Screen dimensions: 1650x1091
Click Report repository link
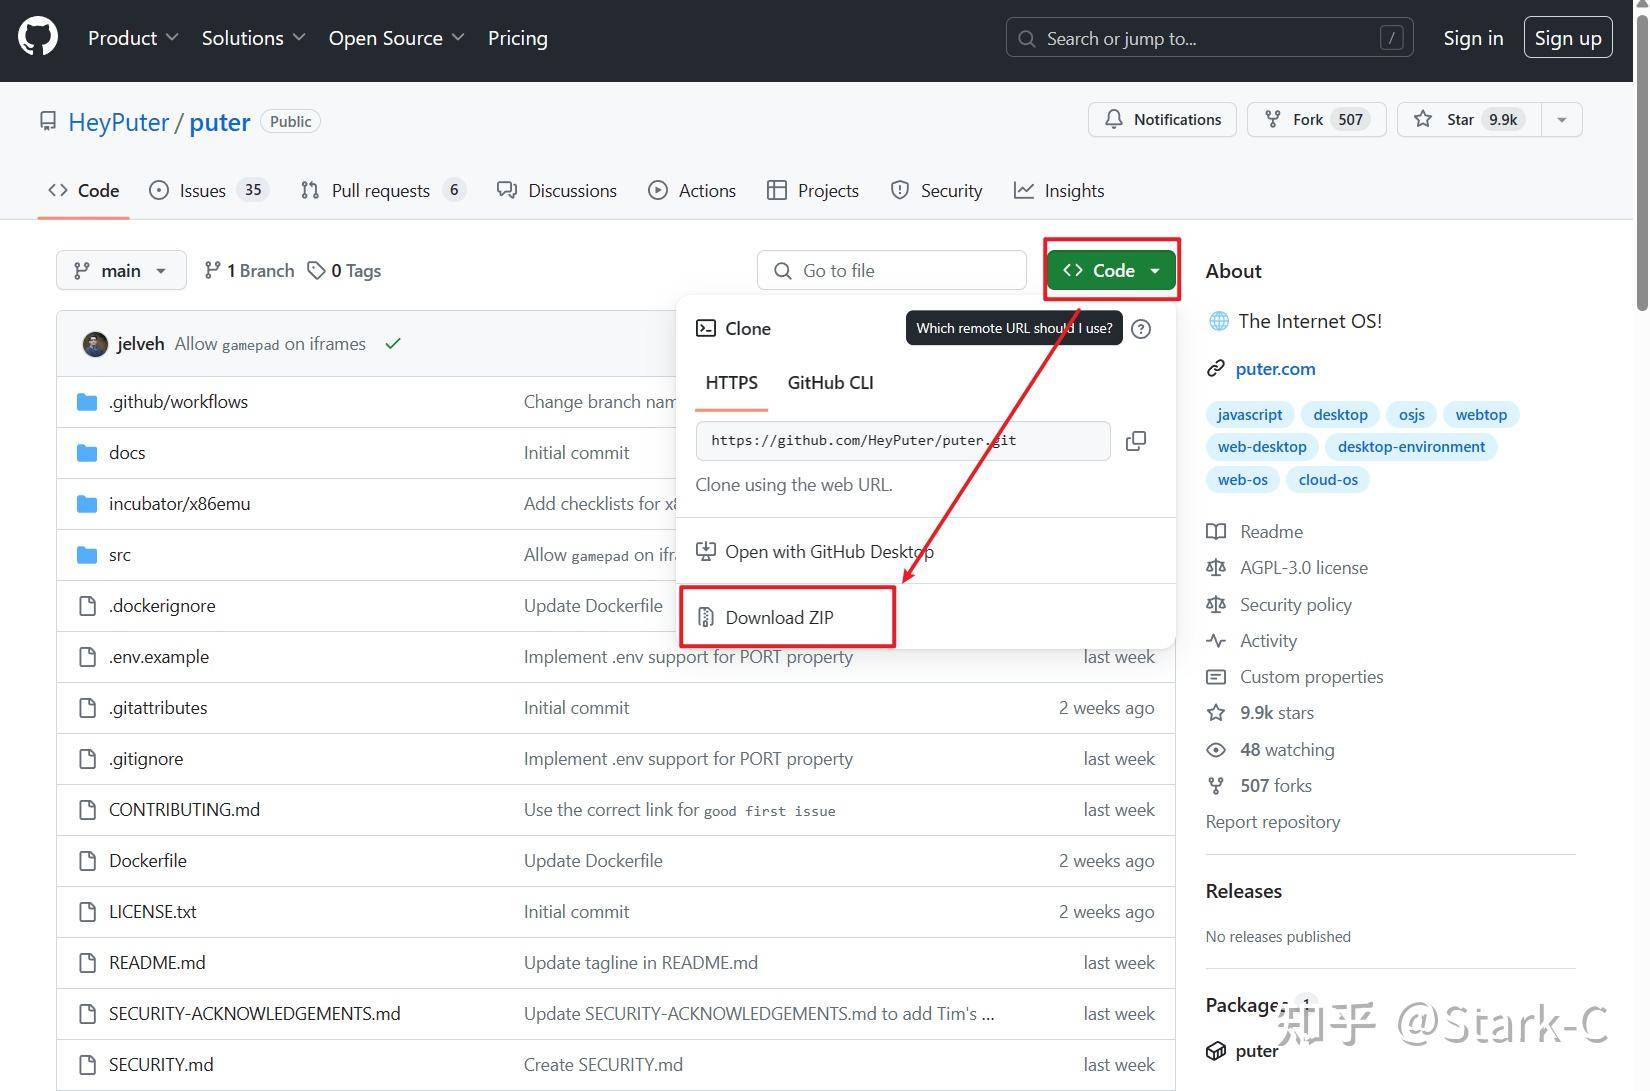point(1273,822)
